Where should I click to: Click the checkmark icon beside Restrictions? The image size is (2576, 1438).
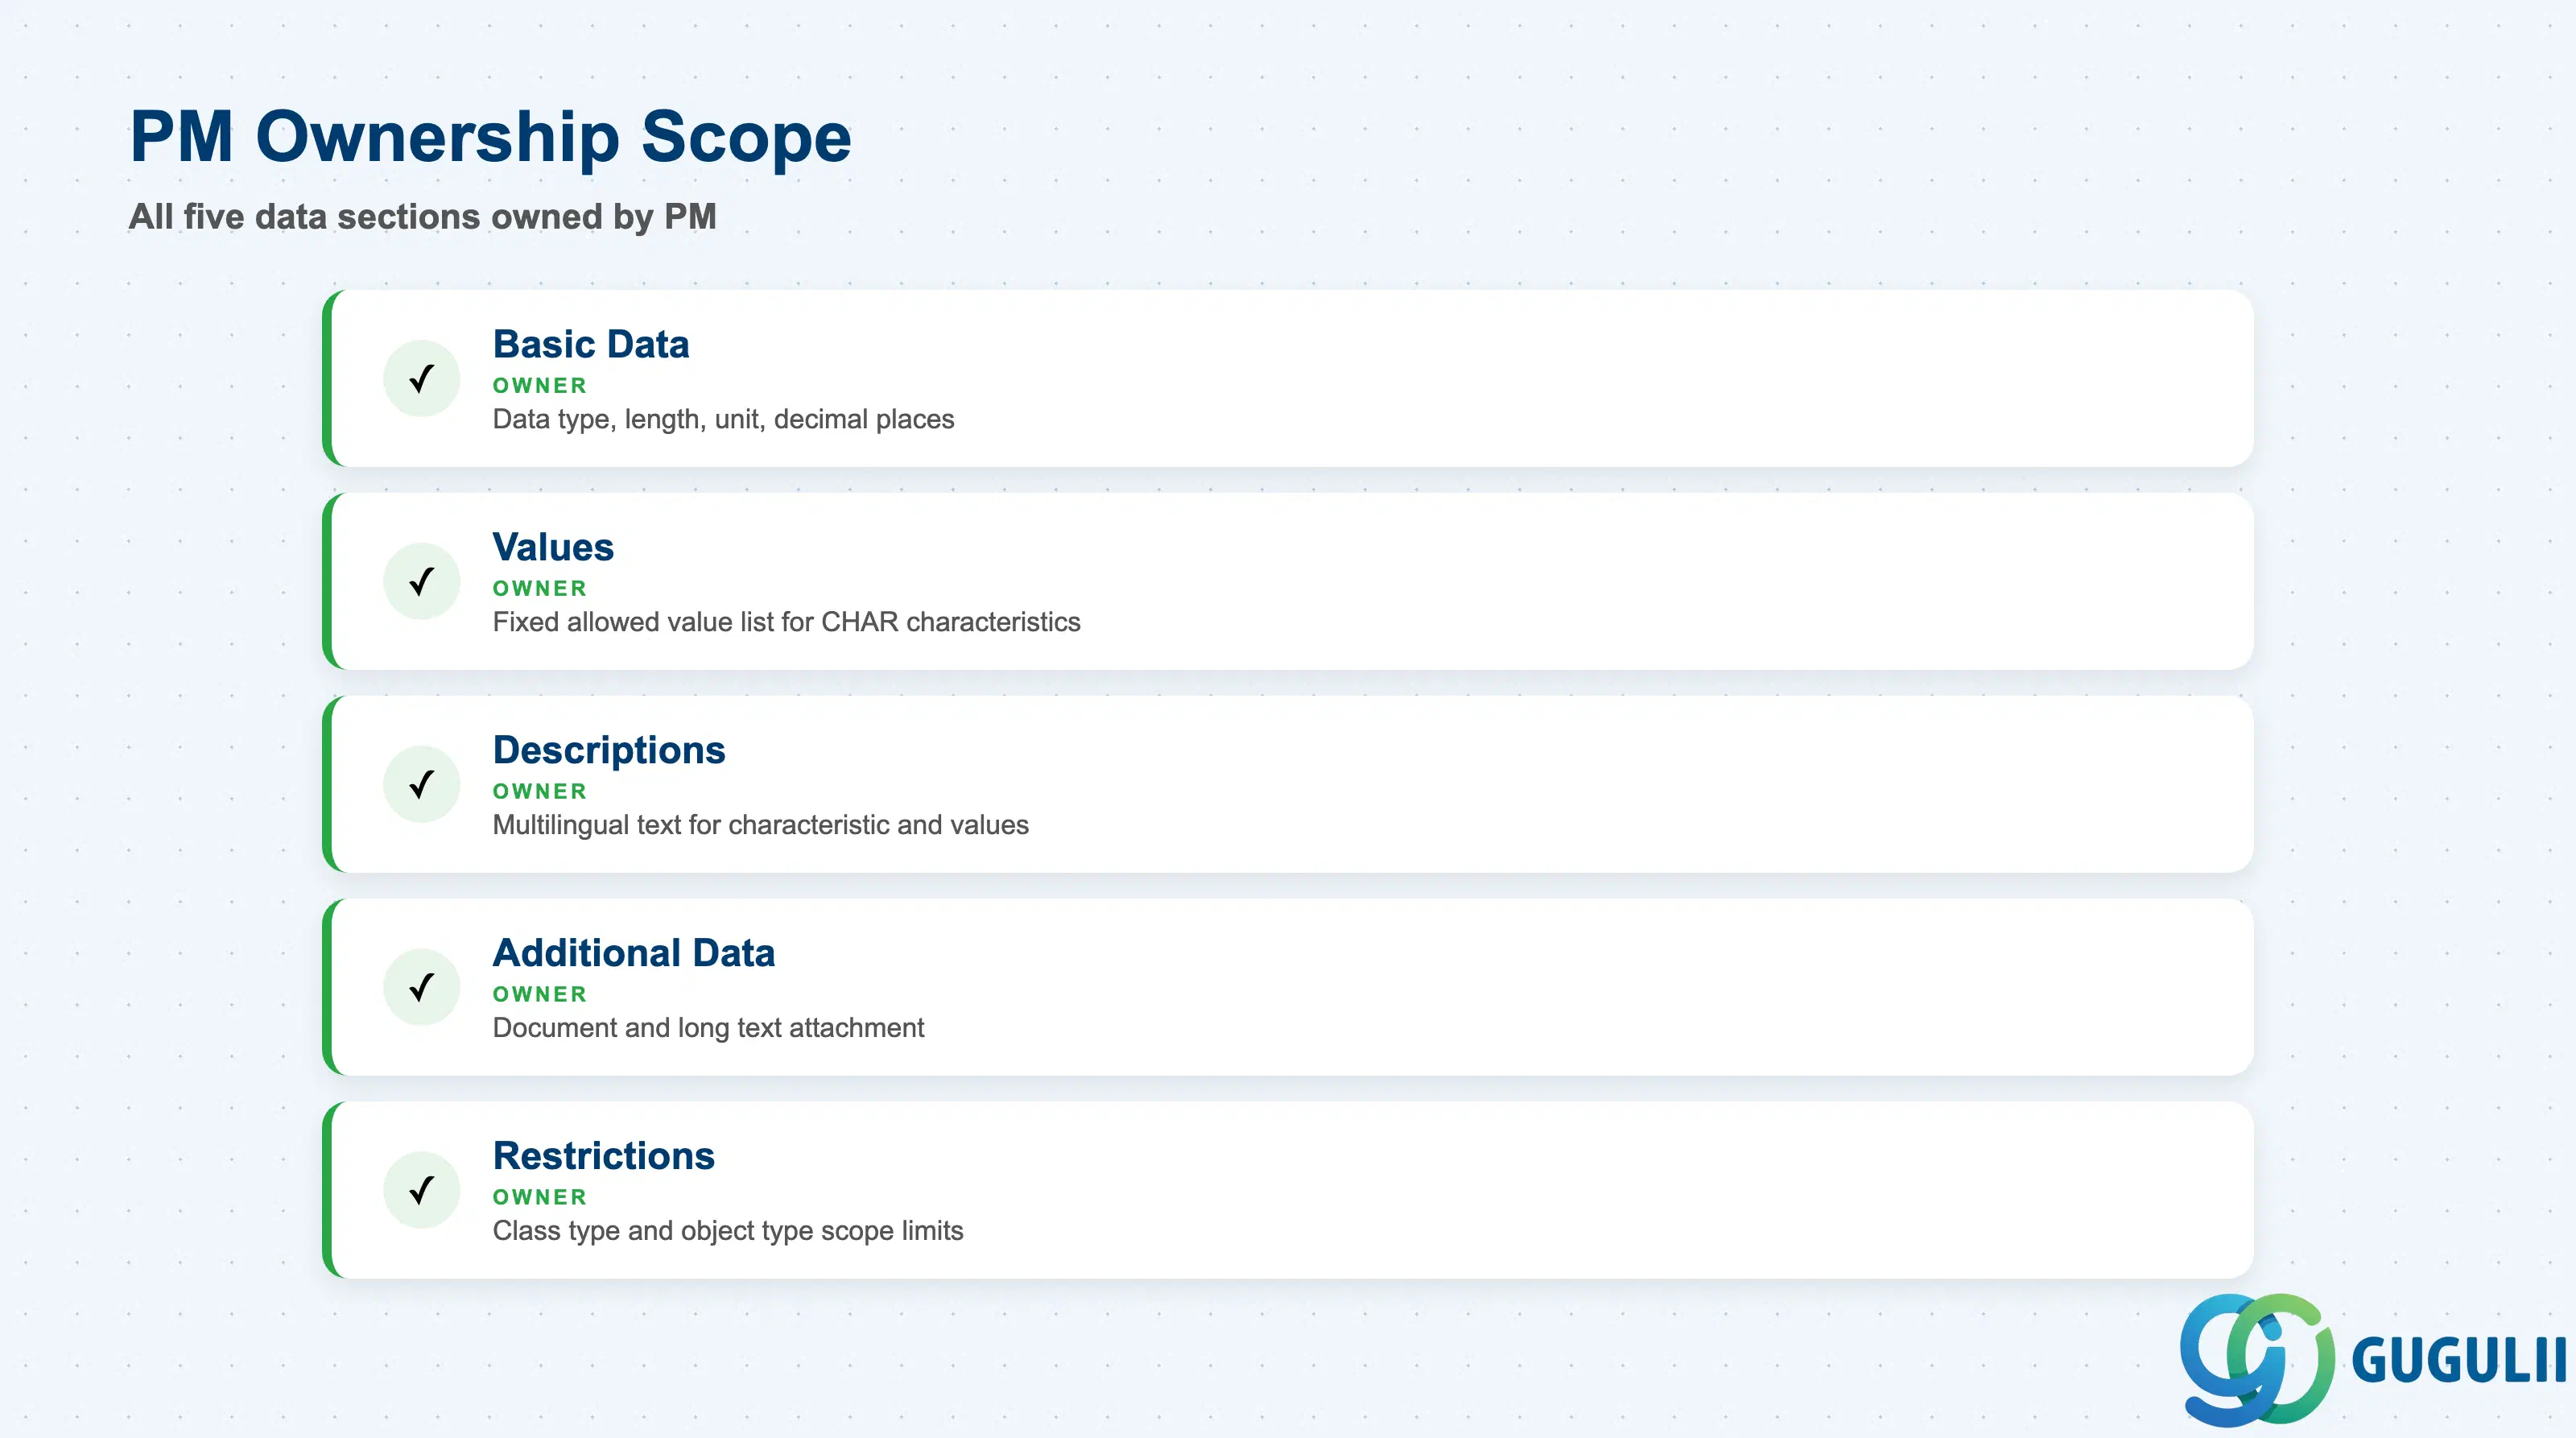422,1191
